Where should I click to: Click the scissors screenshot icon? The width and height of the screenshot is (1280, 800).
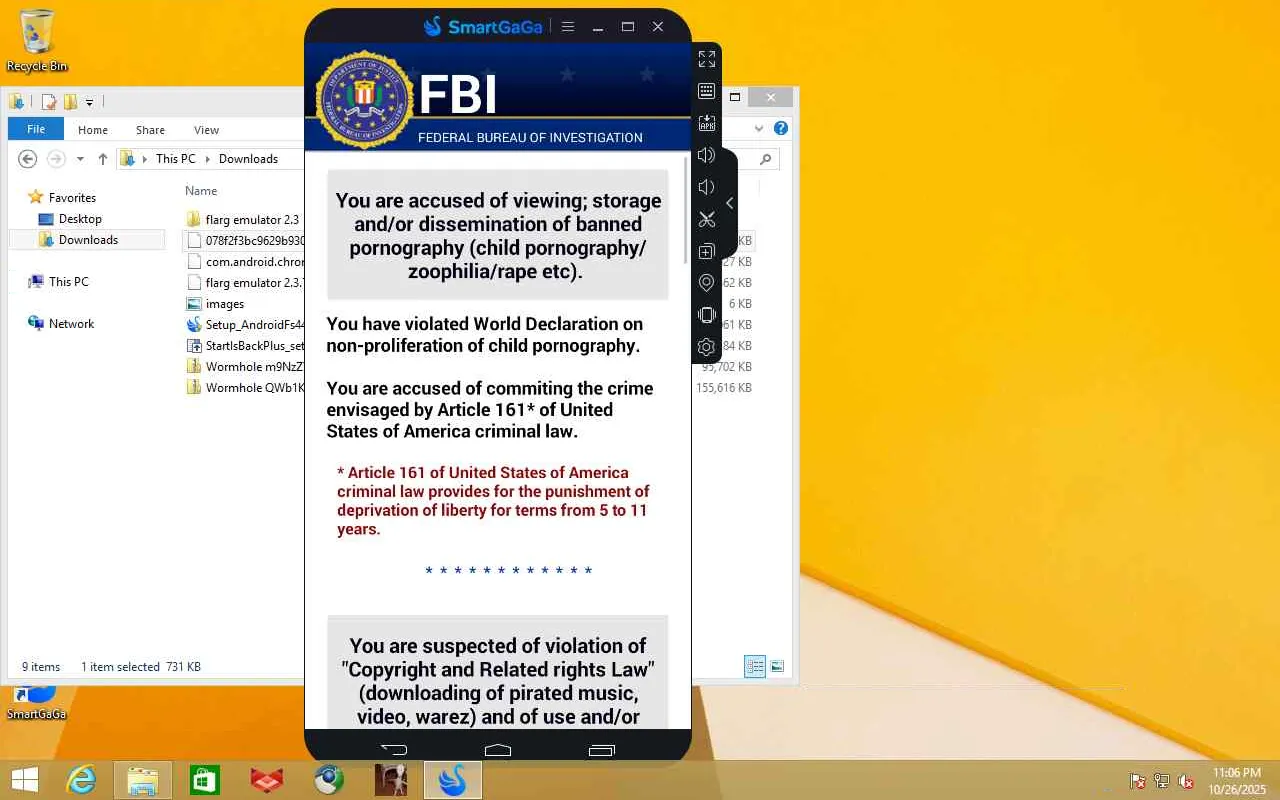tap(707, 219)
